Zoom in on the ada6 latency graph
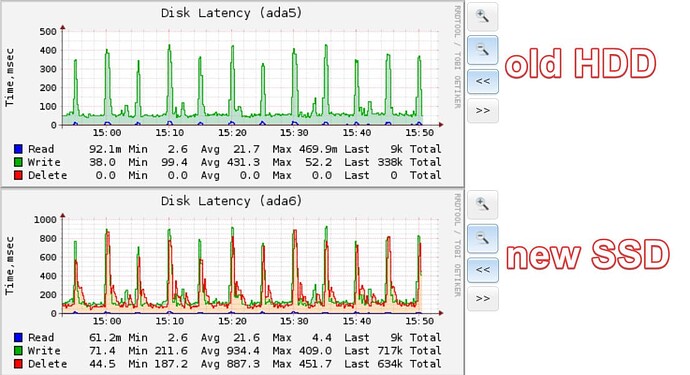Image resolution: width=690 pixels, height=375 pixels. pos(482,205)
